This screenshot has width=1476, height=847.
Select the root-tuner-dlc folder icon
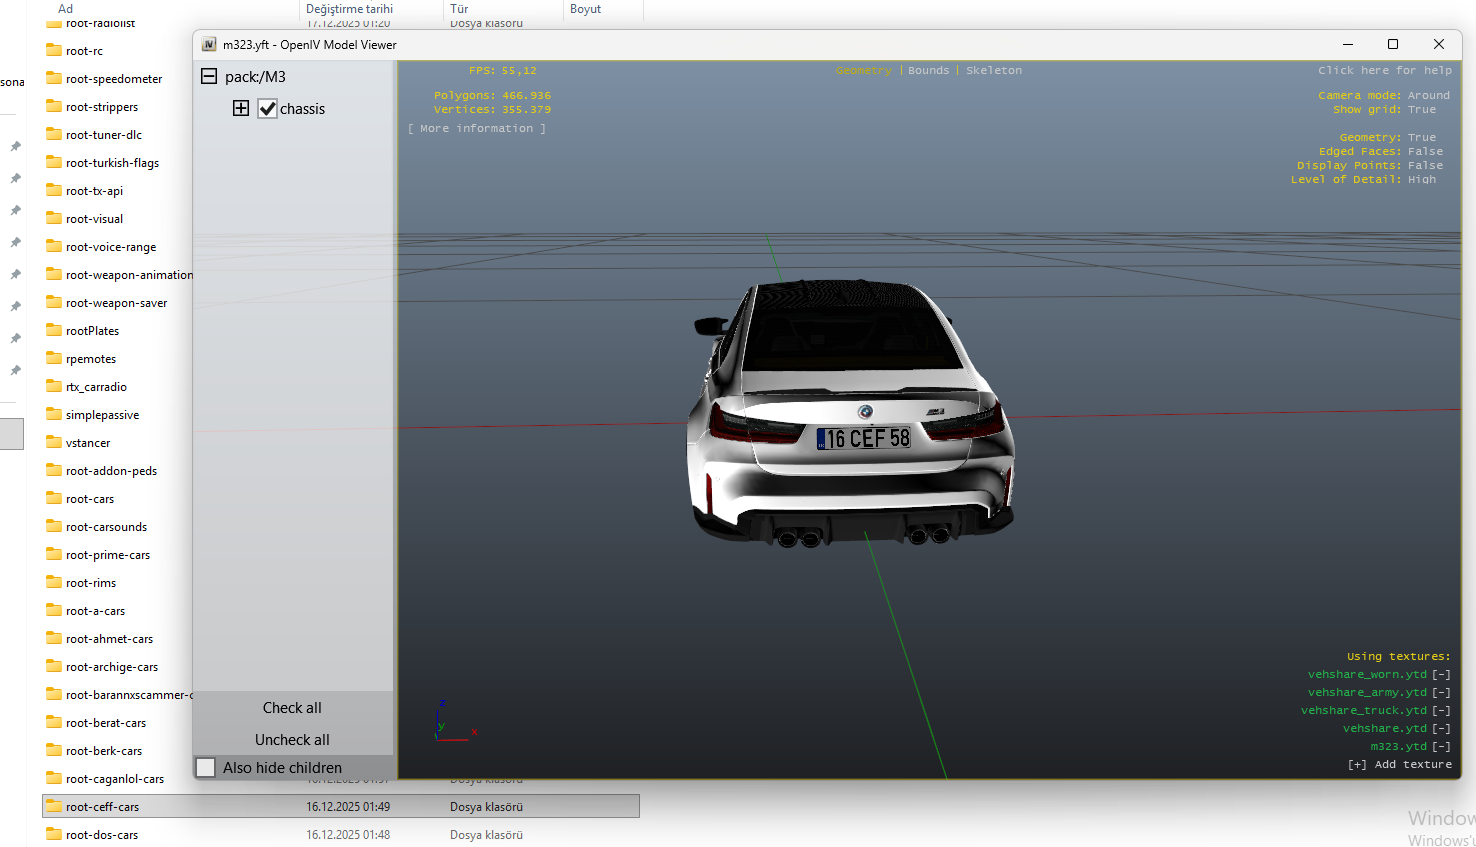click(54, 134)
